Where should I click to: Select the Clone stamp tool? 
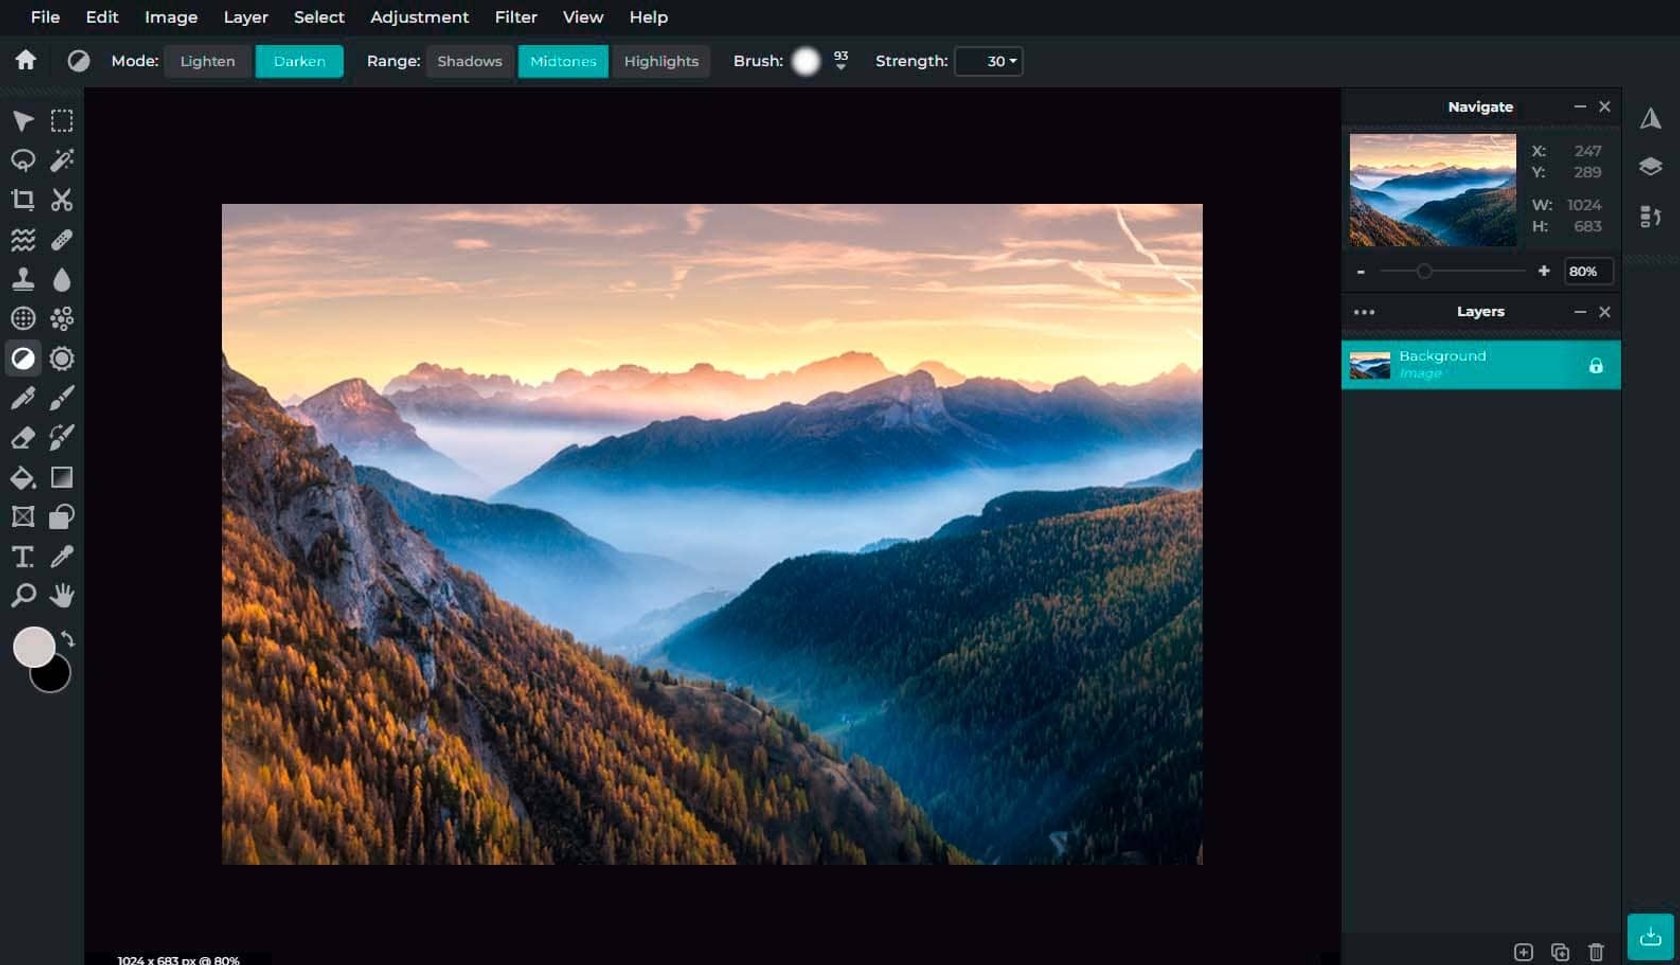pyautogui.click(x=24, y=280)
